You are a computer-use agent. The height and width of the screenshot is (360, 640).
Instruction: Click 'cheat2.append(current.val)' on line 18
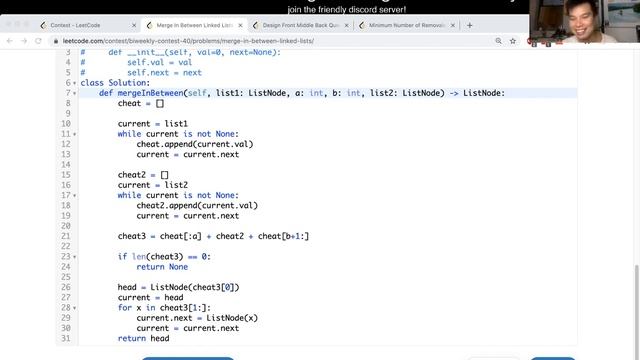[197, 205]
